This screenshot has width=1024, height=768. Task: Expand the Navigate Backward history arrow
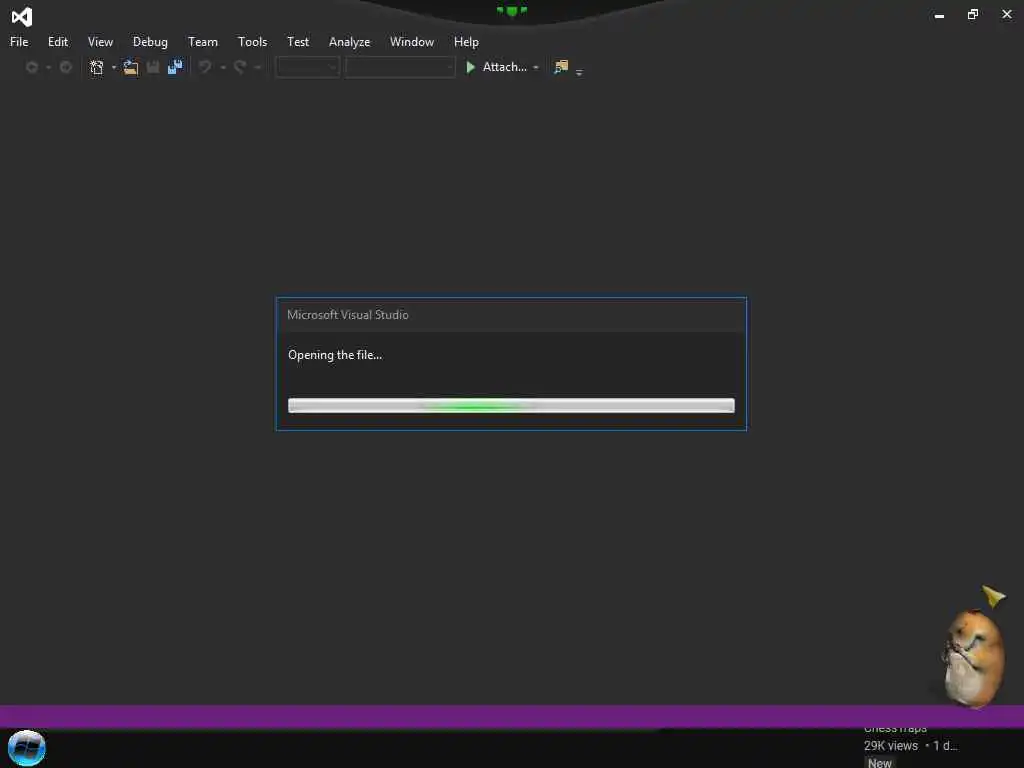click(48, 67)
